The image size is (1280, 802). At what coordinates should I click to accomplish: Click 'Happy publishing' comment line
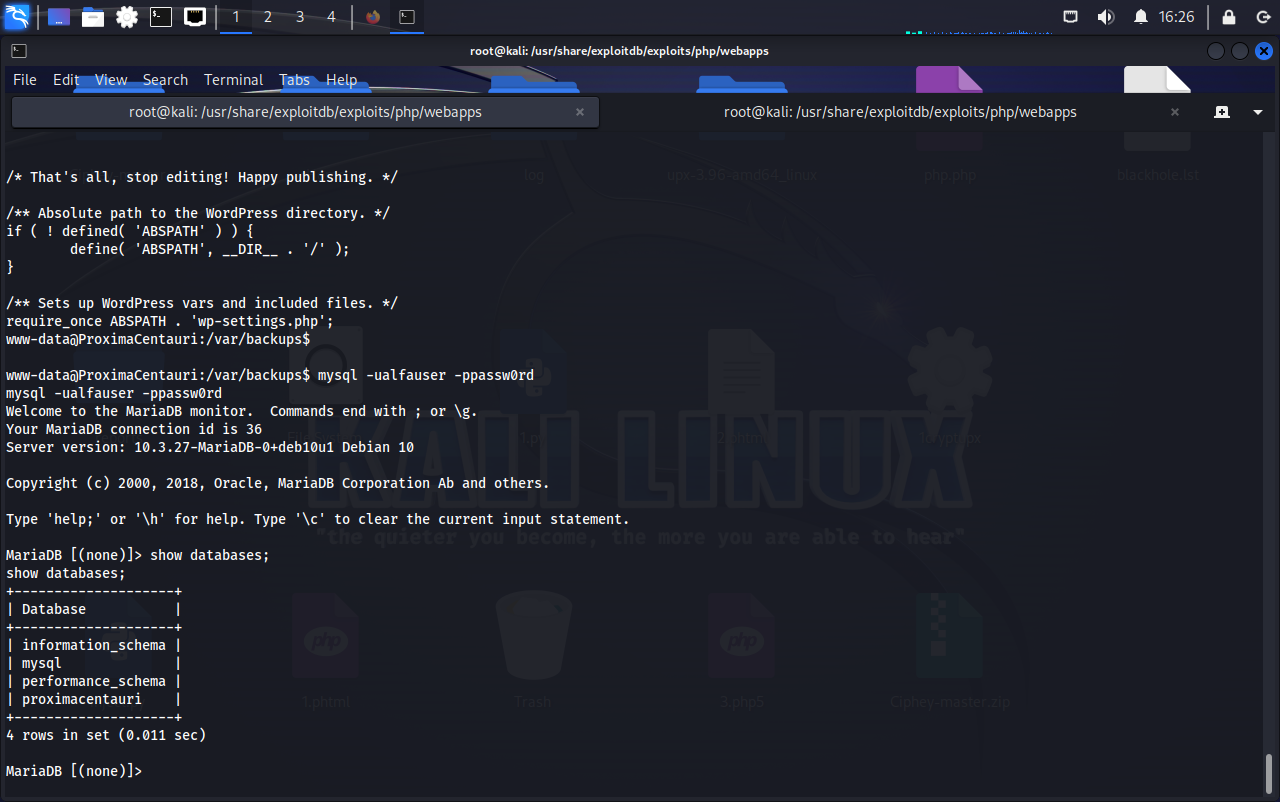[x=202, y=177]
